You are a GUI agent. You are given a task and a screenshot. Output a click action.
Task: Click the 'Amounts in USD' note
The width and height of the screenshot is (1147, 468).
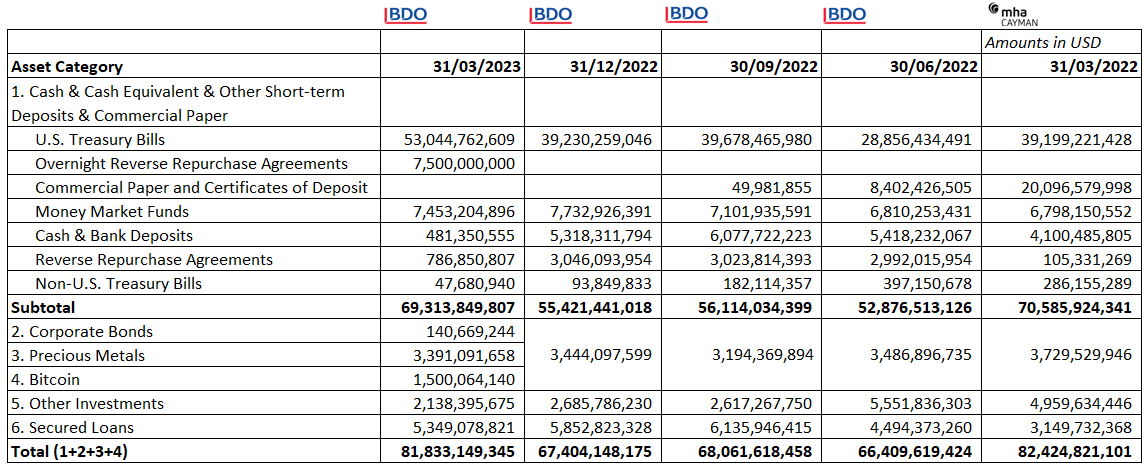click(1043, 42)
